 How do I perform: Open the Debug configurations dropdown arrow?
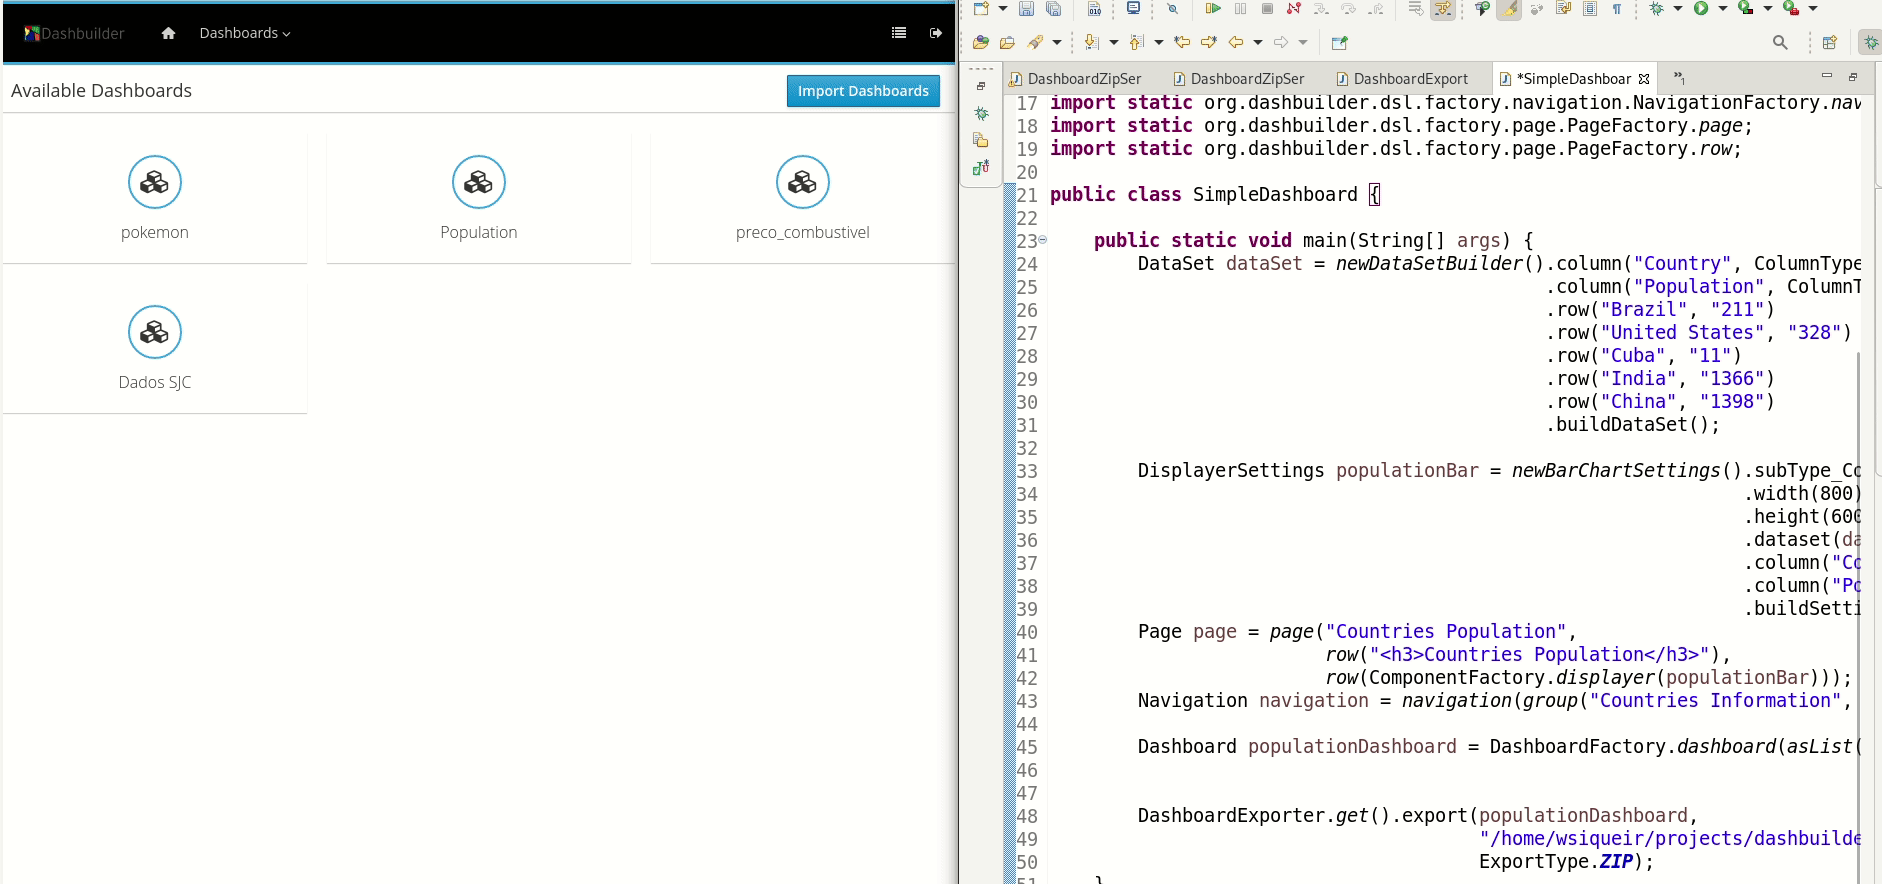(x=1678, y=9)
